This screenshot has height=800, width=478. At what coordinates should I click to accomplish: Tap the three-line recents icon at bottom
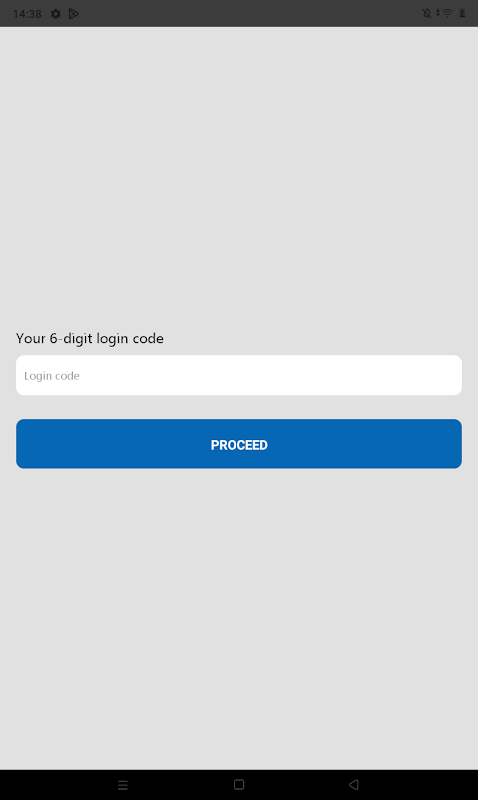click(x=123, y=785)
